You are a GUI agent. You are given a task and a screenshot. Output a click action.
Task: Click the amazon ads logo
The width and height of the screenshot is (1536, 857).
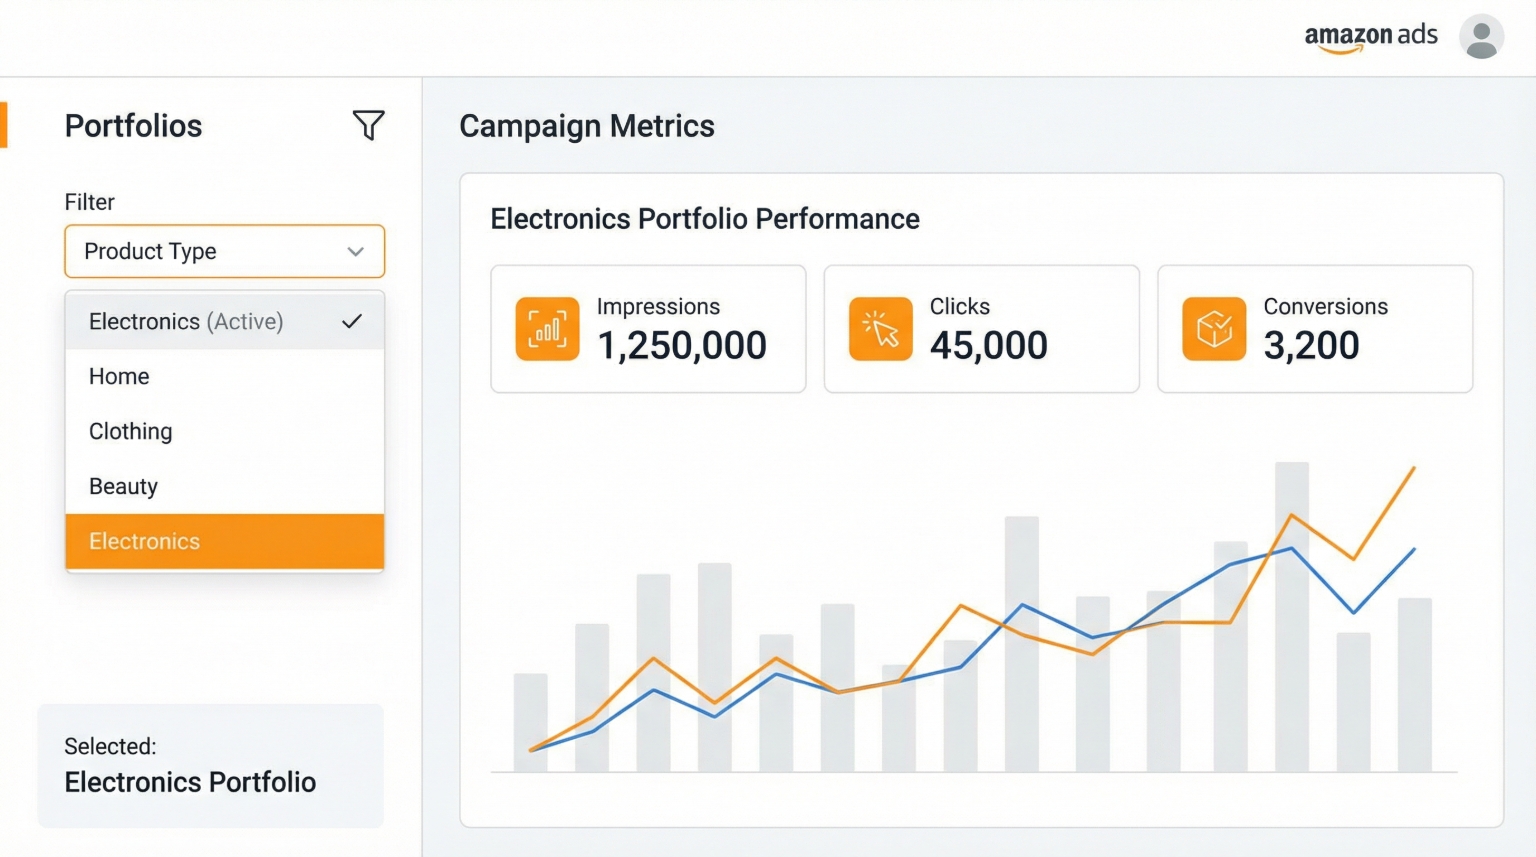coord(1371,35)
